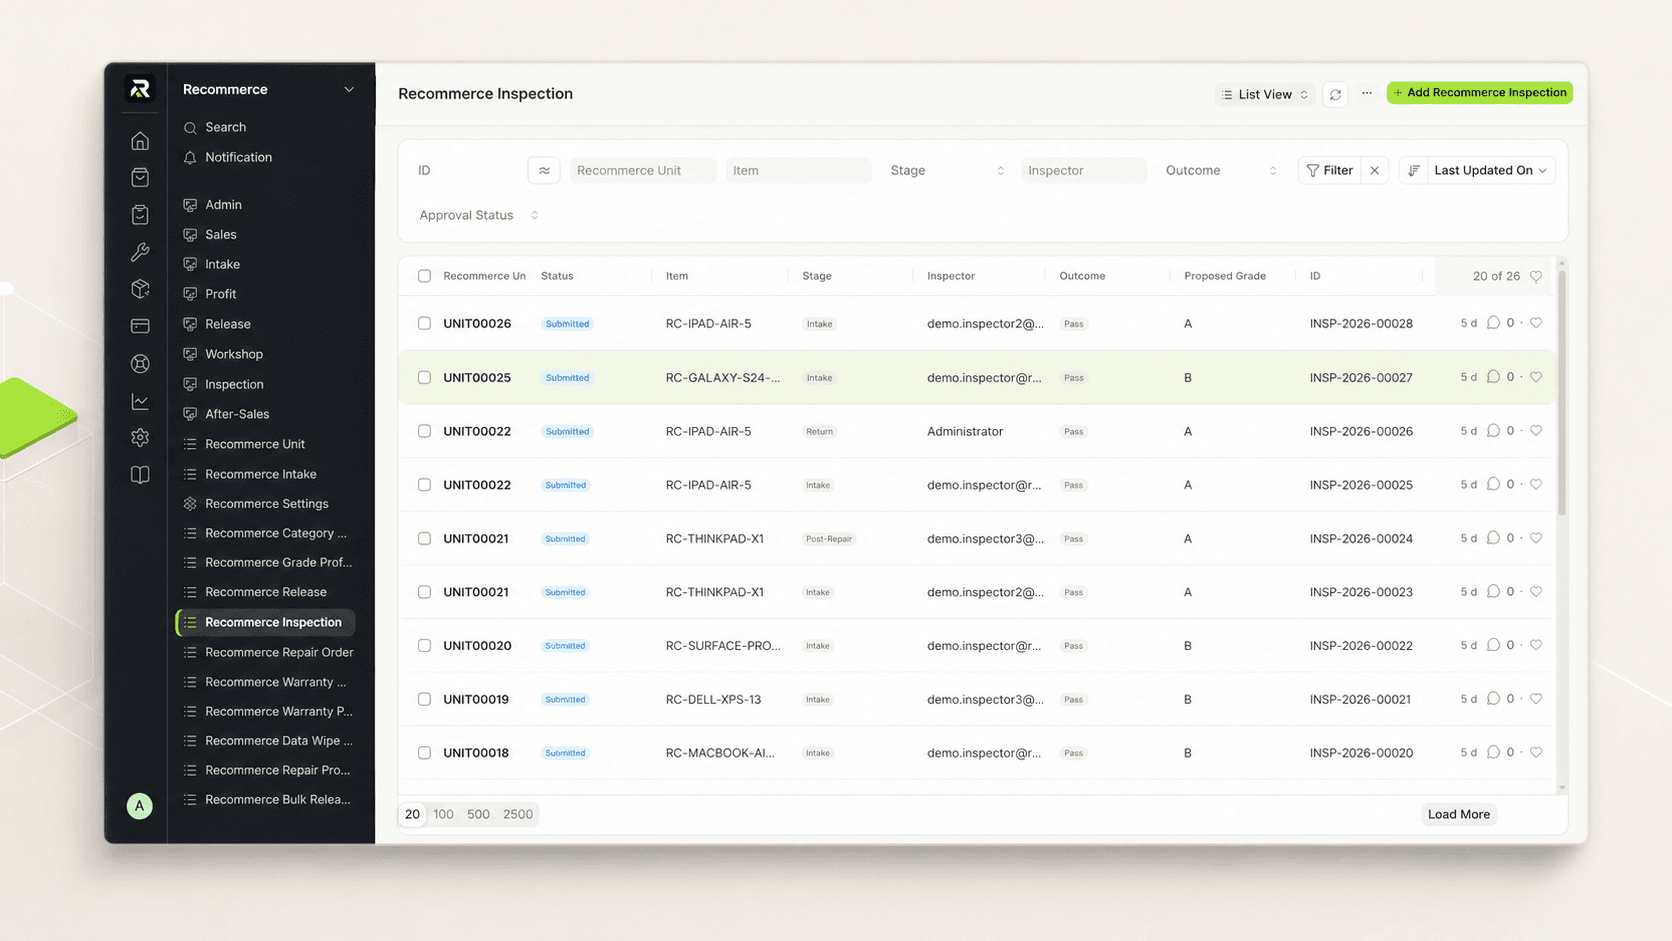Open the Last Updated On sort dropdown
This screenshot has height=941, width=1672.
pyautogui.click(x=1490, y=170)
